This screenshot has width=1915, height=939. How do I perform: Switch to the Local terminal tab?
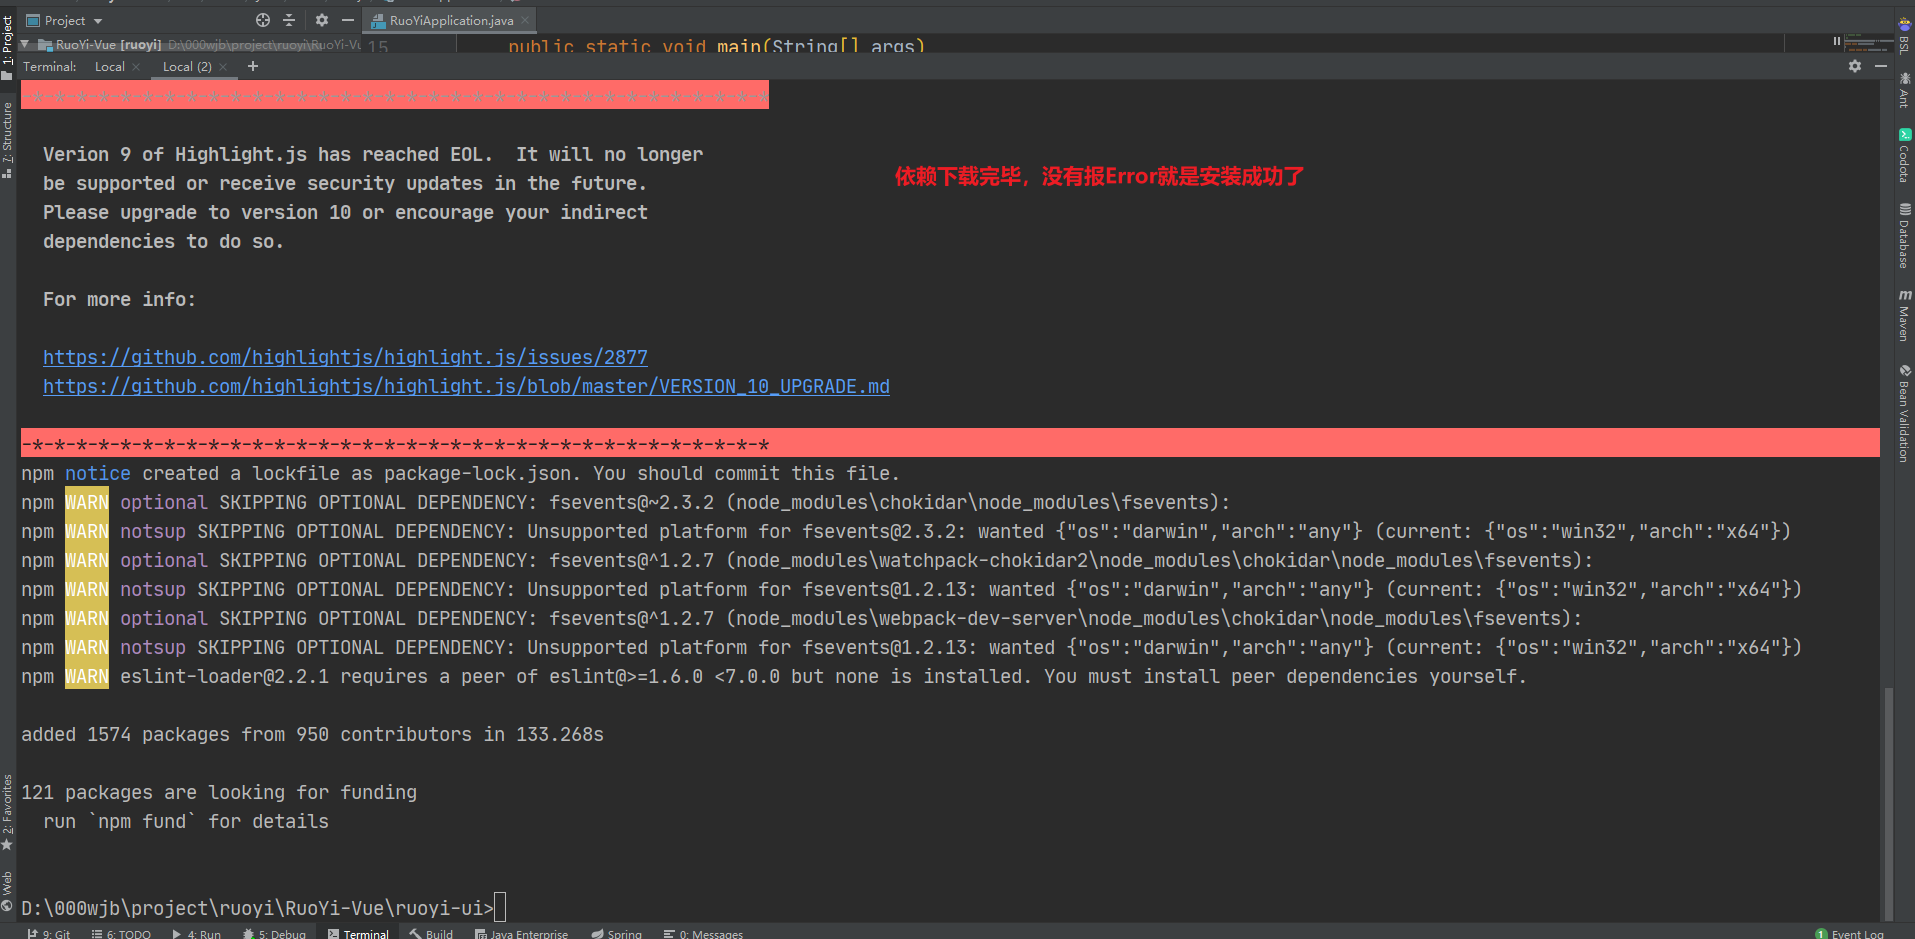[110, 67]
